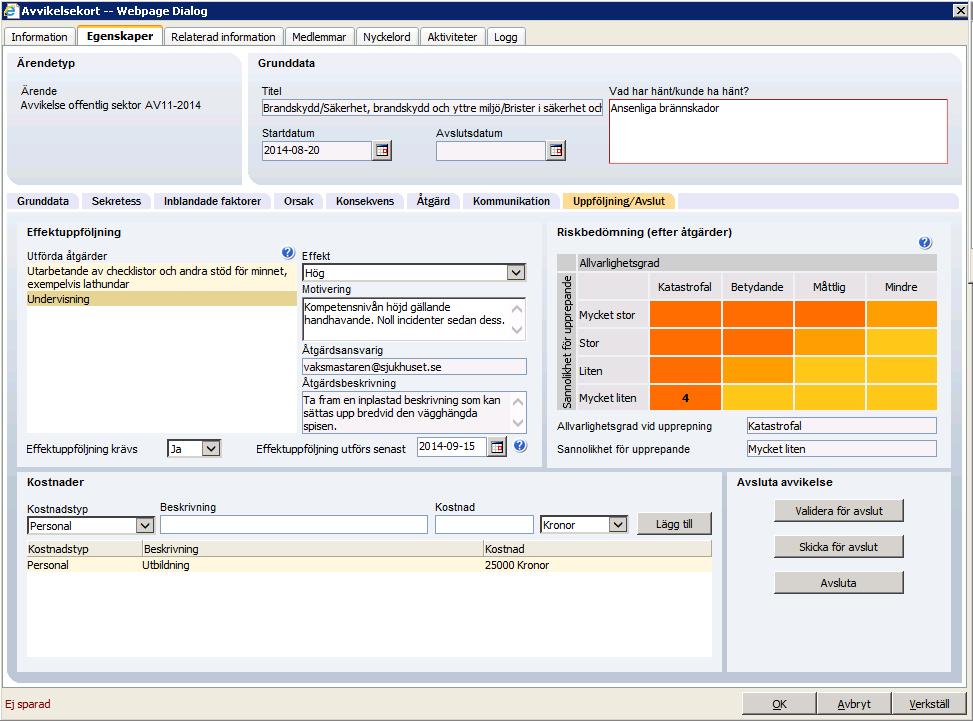The width and height of the screenshot is (973, 721).
Task: Select the Utarbetande av checklistor action
Action: 161,277
